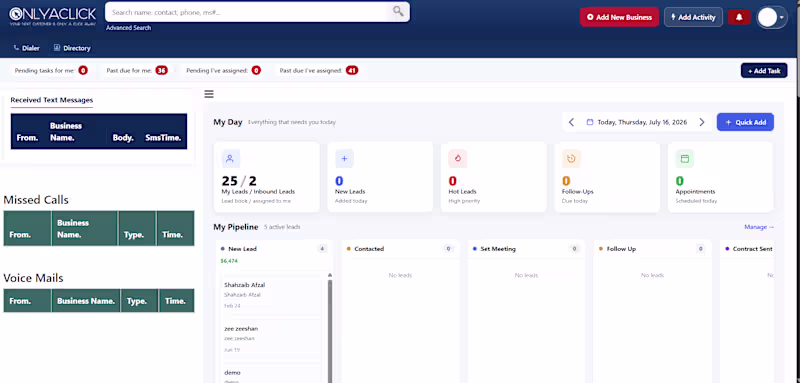The height and width of the screenshot is (383, 800).
Task: Click Past due I've assigned counter
Action: (x=318, y=70)
